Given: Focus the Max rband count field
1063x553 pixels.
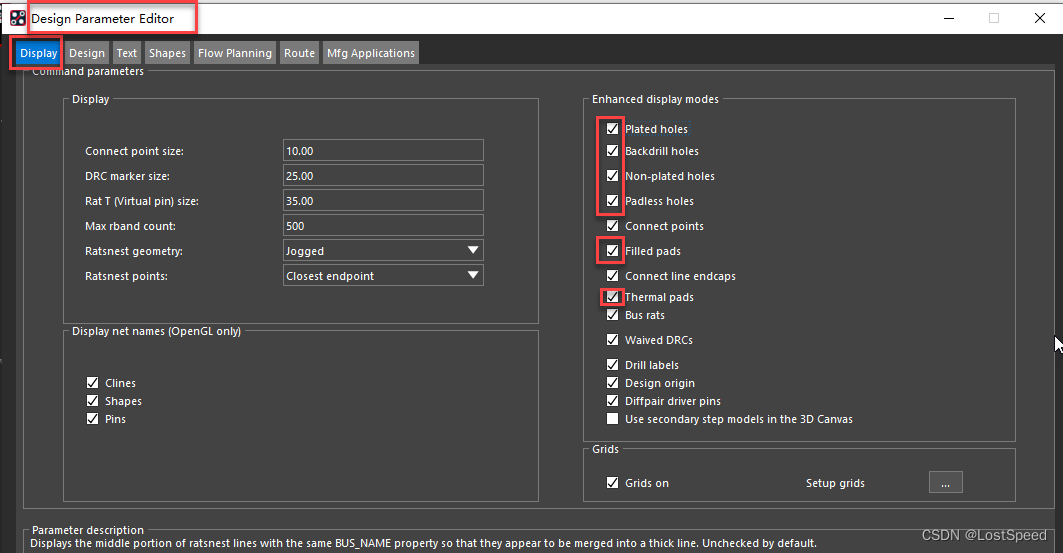Looking at the screenshot, I should click(x=383, y=226).
